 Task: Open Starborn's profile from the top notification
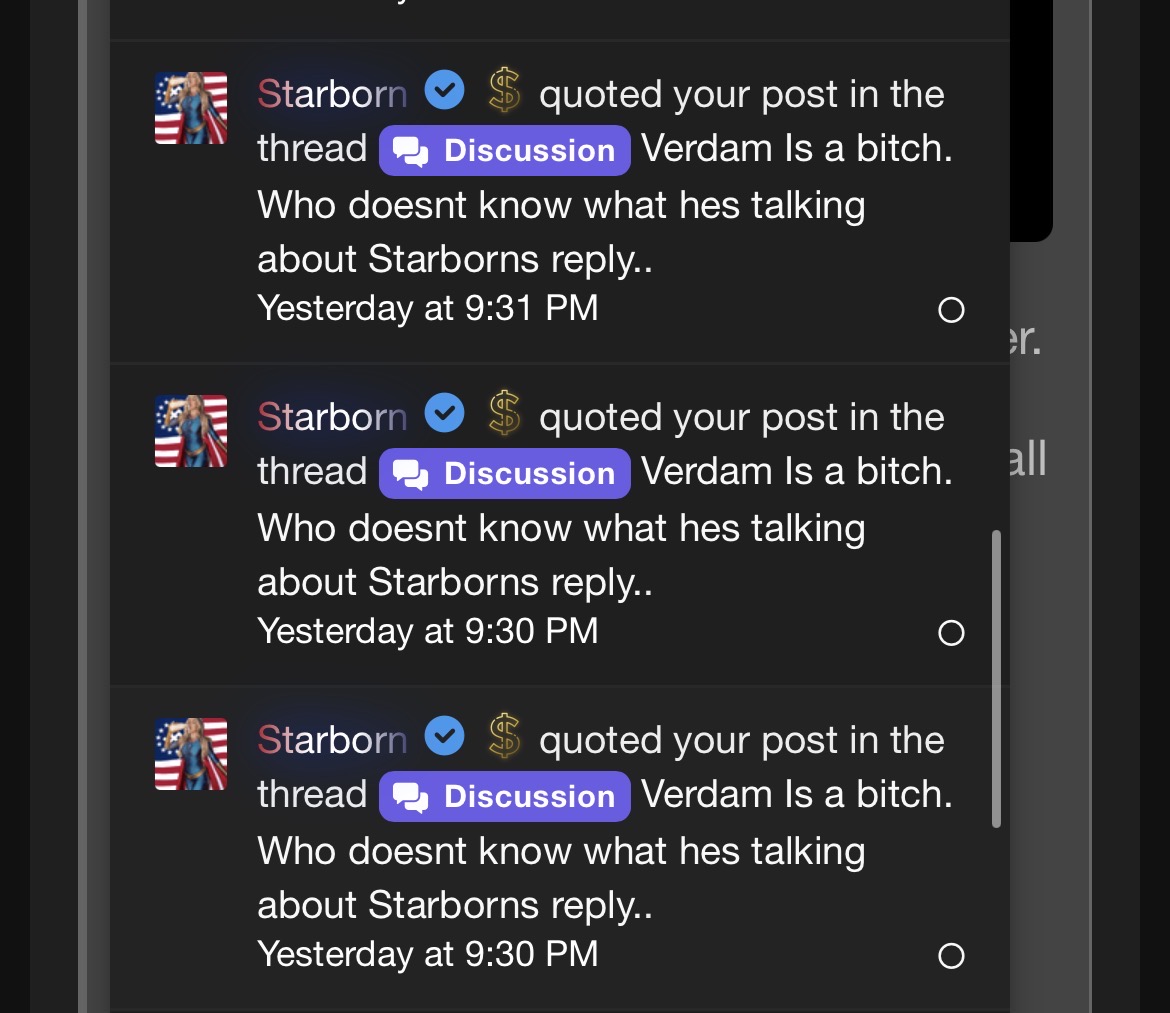[332, 94]
